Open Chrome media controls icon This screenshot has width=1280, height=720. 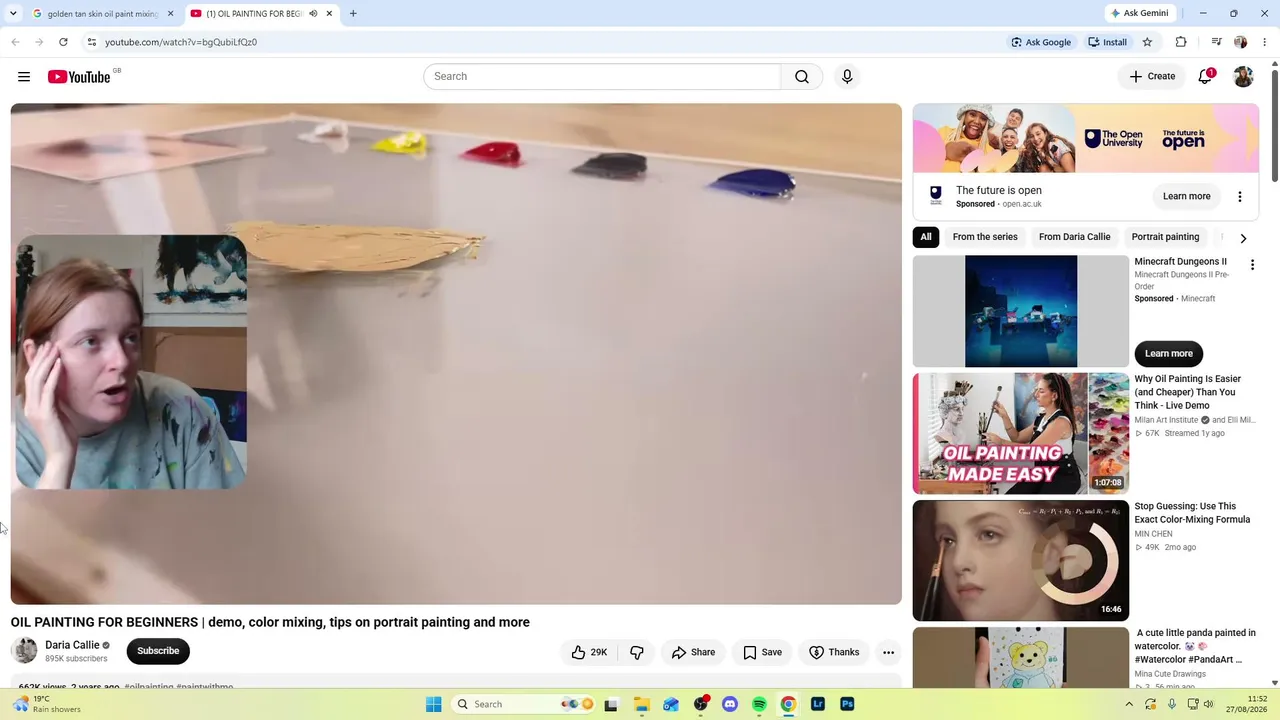[x=1216, y=42]
